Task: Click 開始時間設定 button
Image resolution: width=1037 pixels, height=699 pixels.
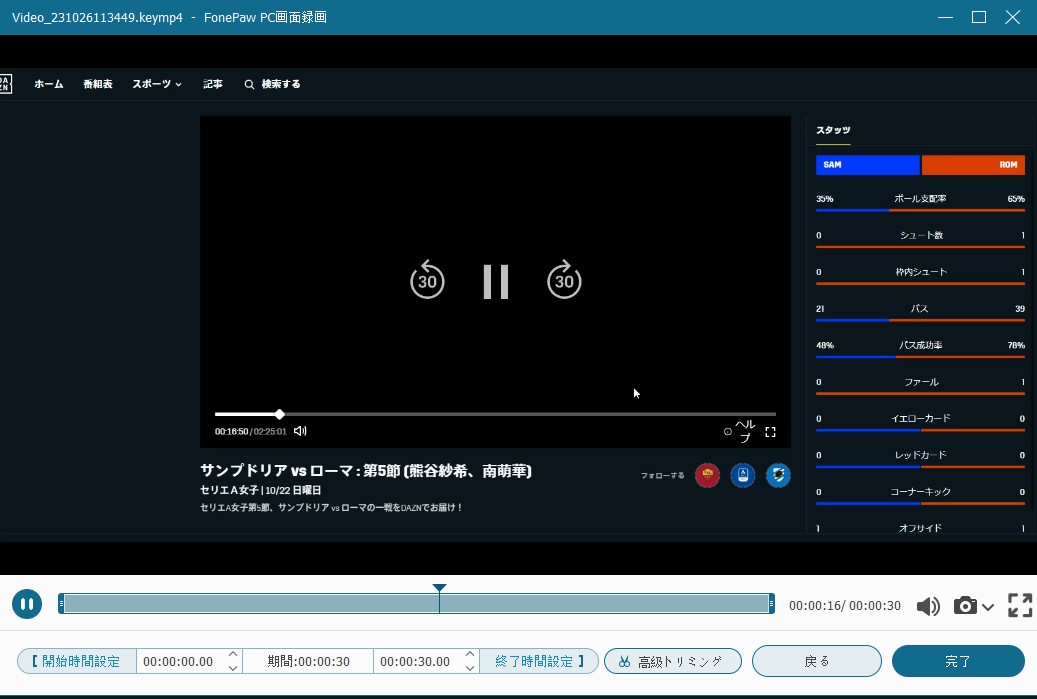Action: 77,661
